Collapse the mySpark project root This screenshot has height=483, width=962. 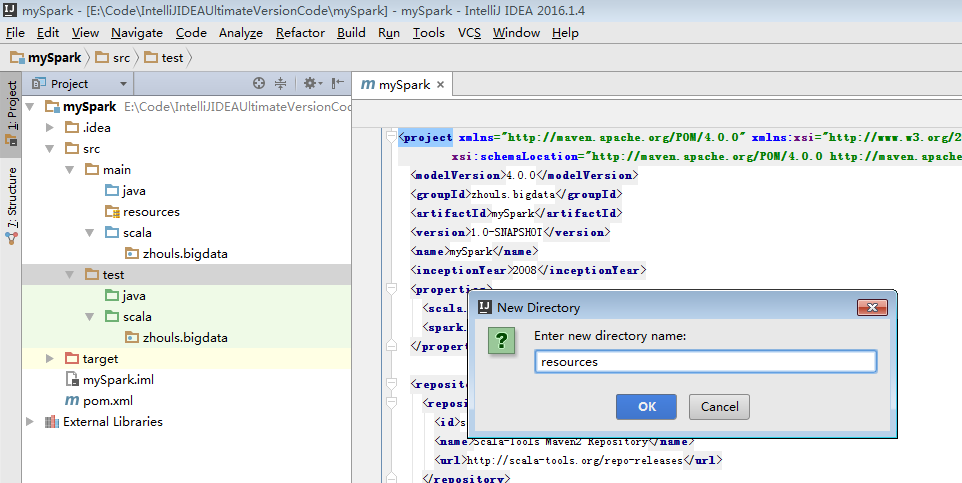point(29,107)
